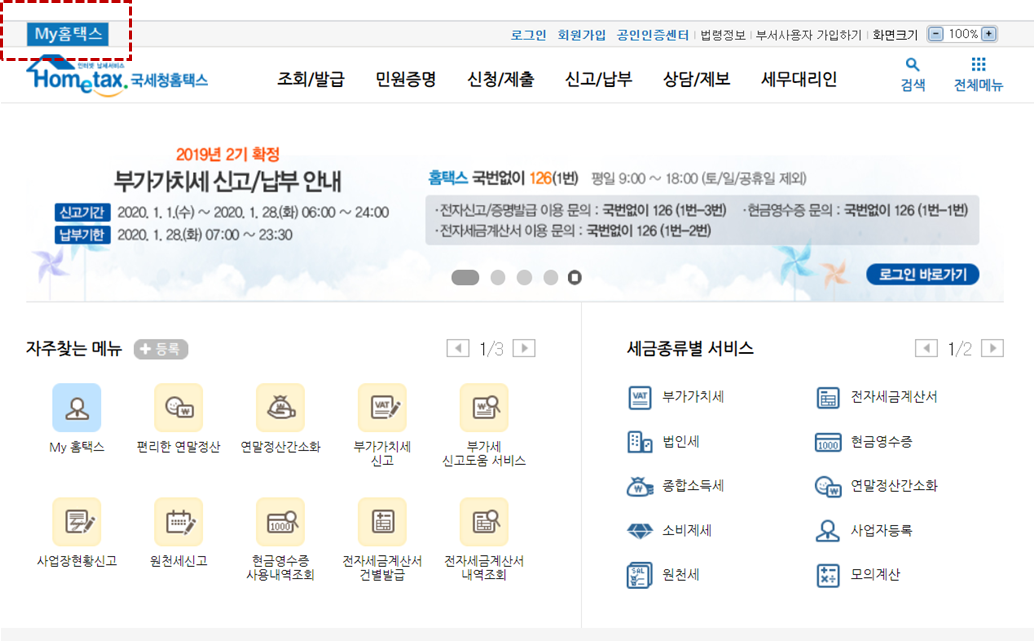Click the 전자세금계산서 icon in 세금종류별 서비스
This screenshot has width=1034, height=641.
pyautogui.click(x=828, y=398)
